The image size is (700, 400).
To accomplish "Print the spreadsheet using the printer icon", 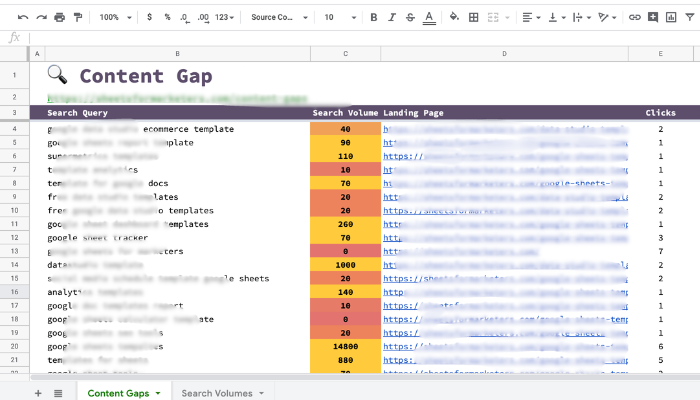I will [x=59, y=17].
